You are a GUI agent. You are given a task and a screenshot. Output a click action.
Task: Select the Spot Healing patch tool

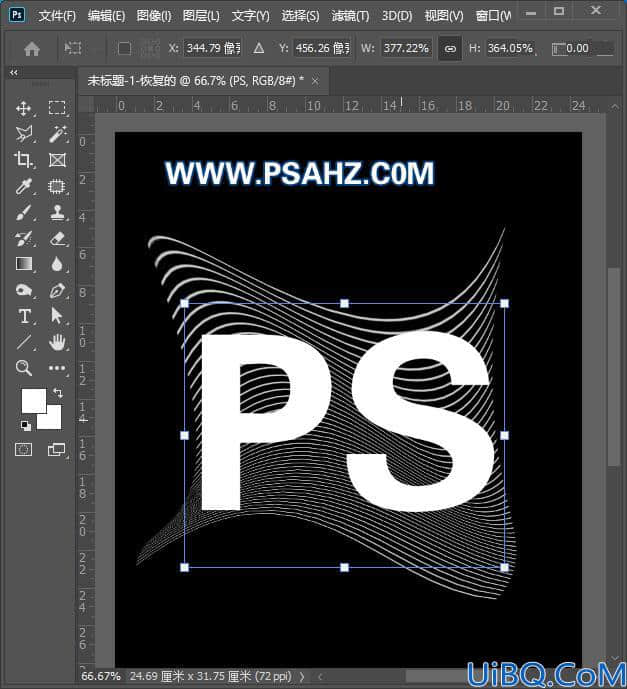pyautogui.click(x=57, y=186)
